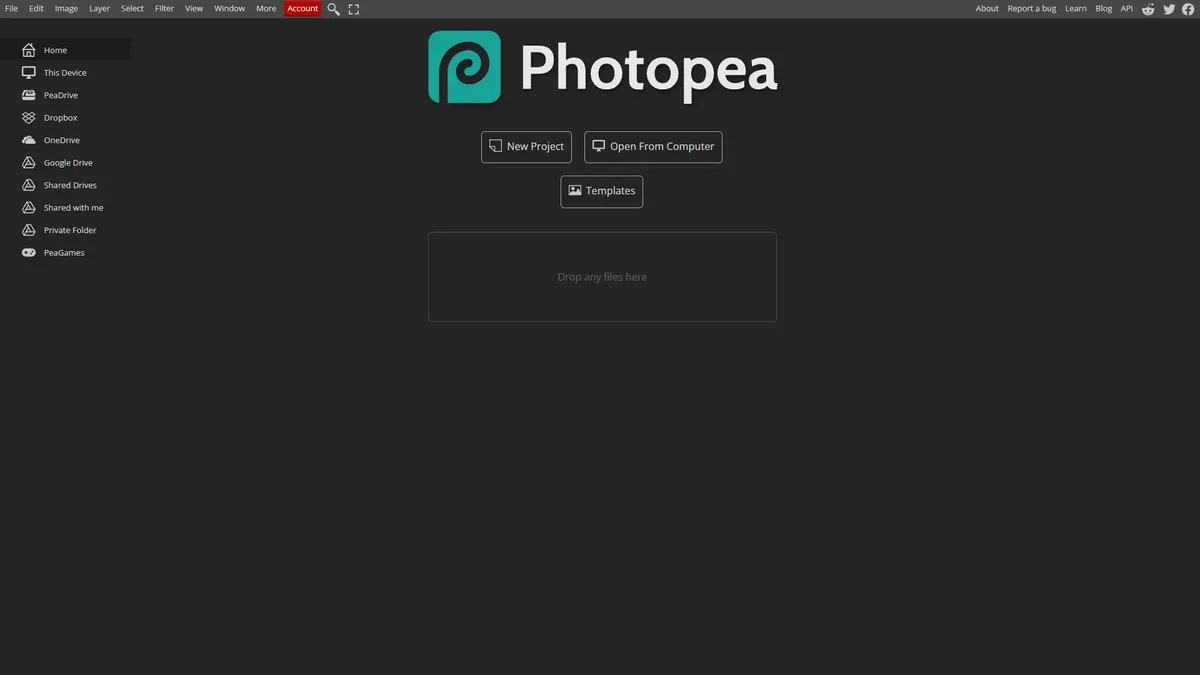Expand the More menu
Viewport: 1200px width, 675px height.
pyautogui.click(x=266, y=9)
